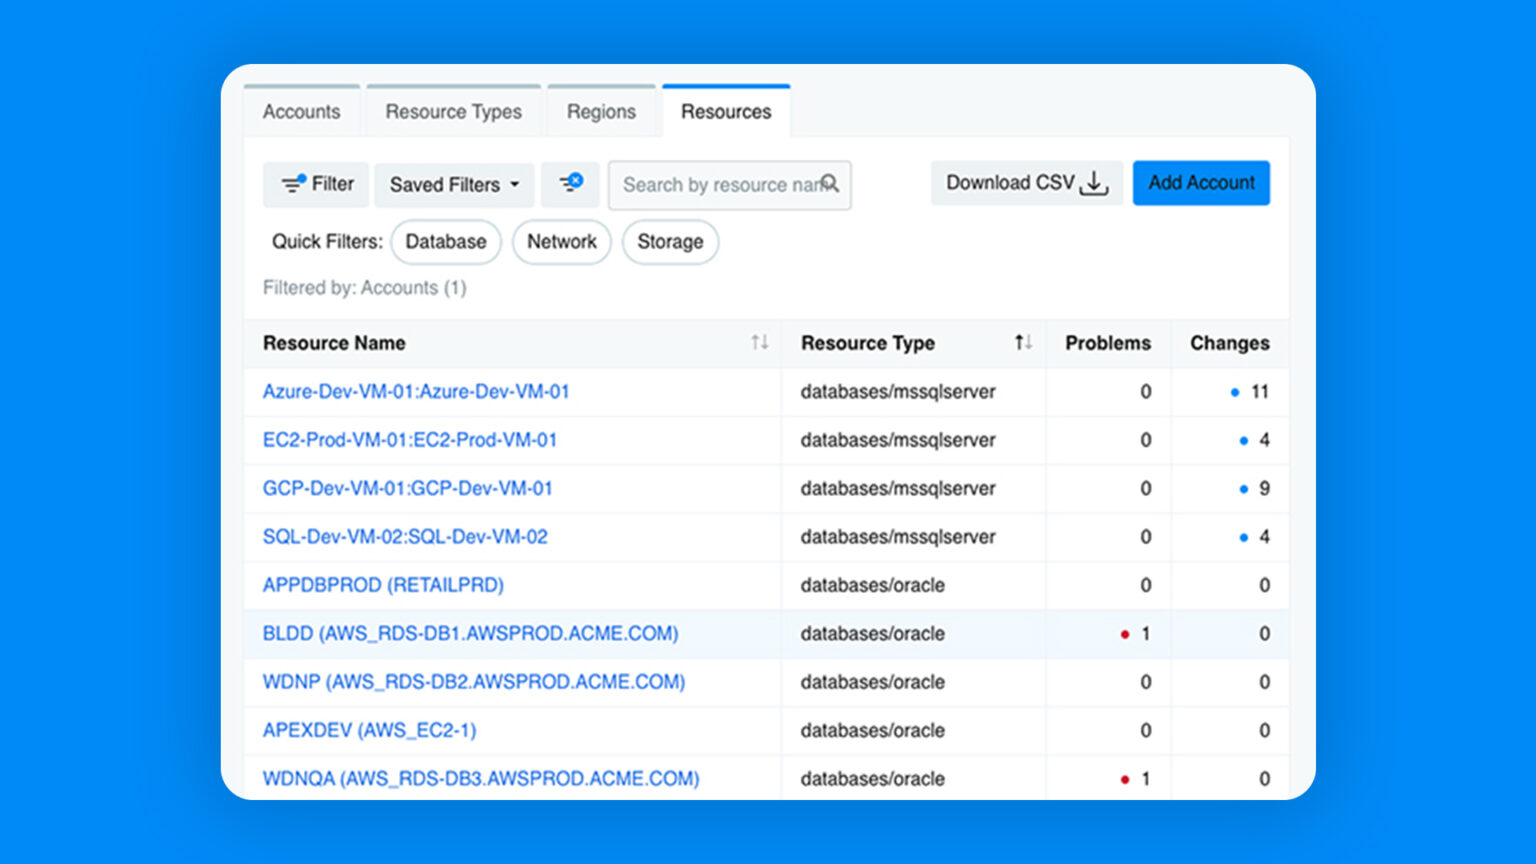Toggle sort order on Resource Name column

(x=761, y=343)
